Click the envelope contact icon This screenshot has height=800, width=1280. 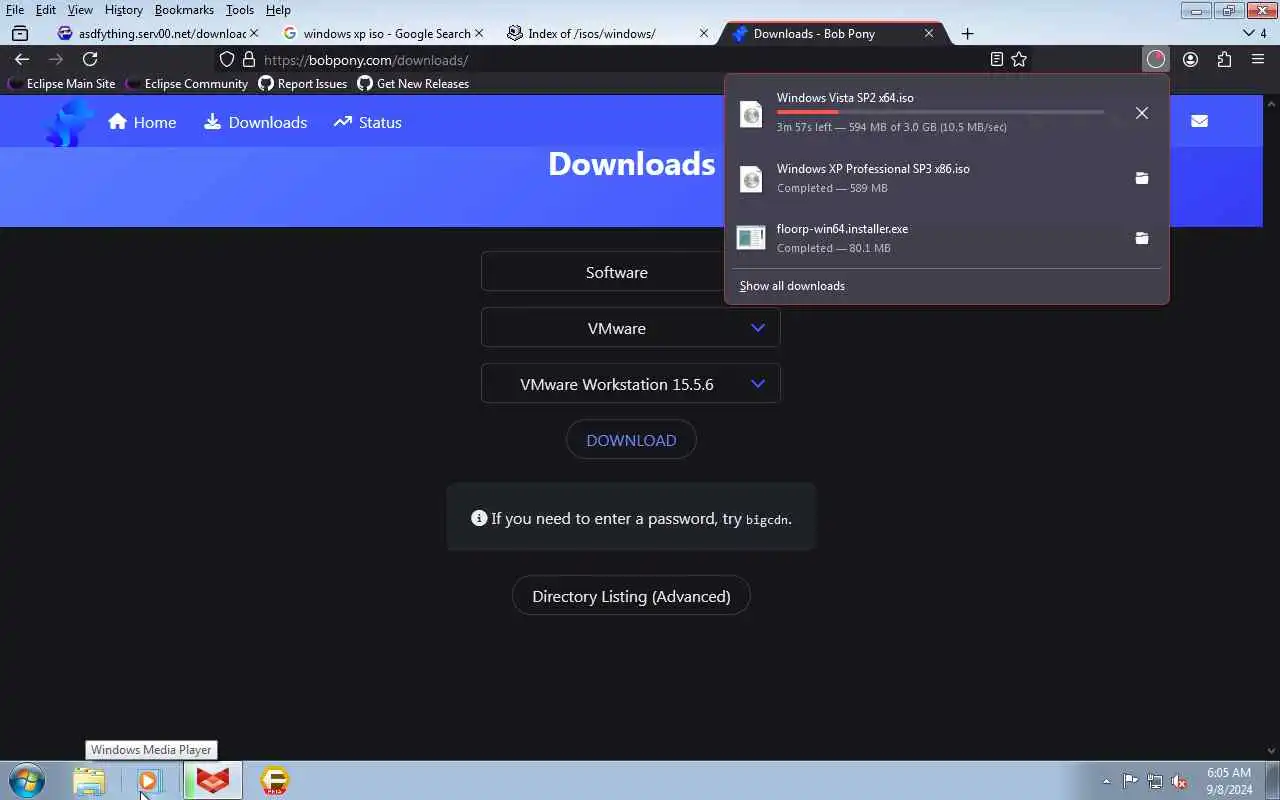pyautogui.click(x=1199, y=121)
